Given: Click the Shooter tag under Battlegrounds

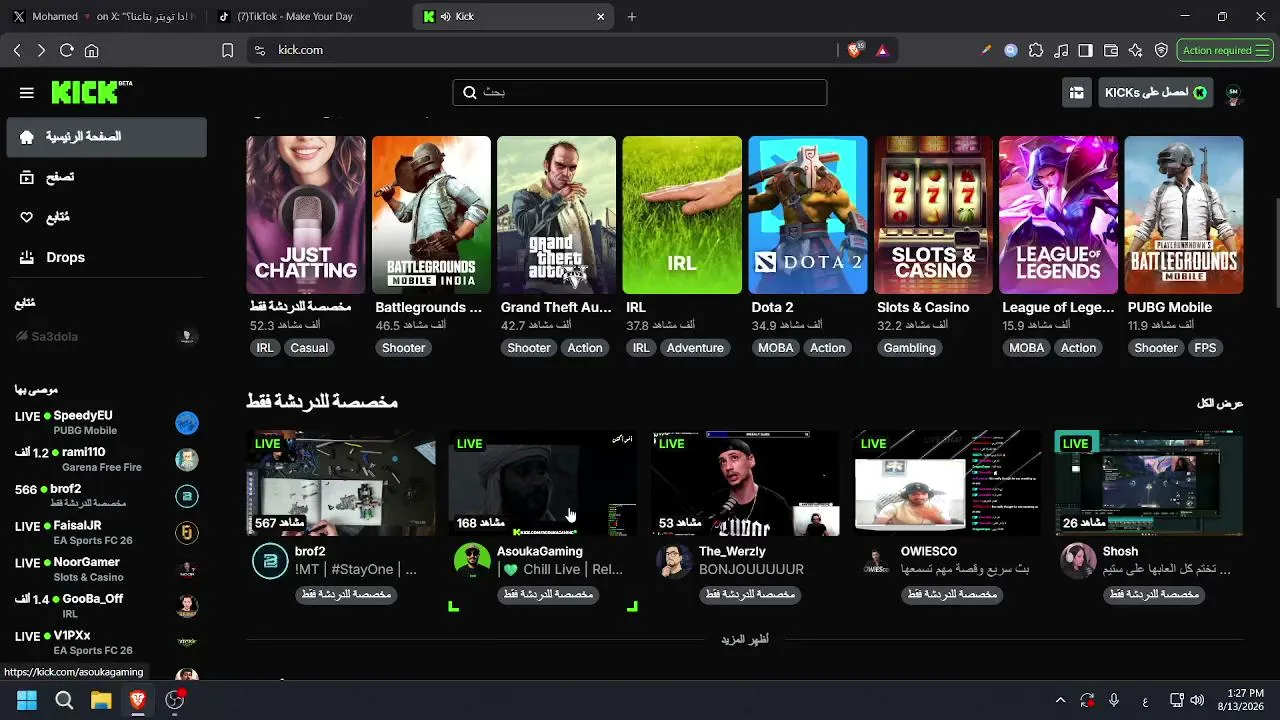Looking at the screenshot, I should click(404, 348).
